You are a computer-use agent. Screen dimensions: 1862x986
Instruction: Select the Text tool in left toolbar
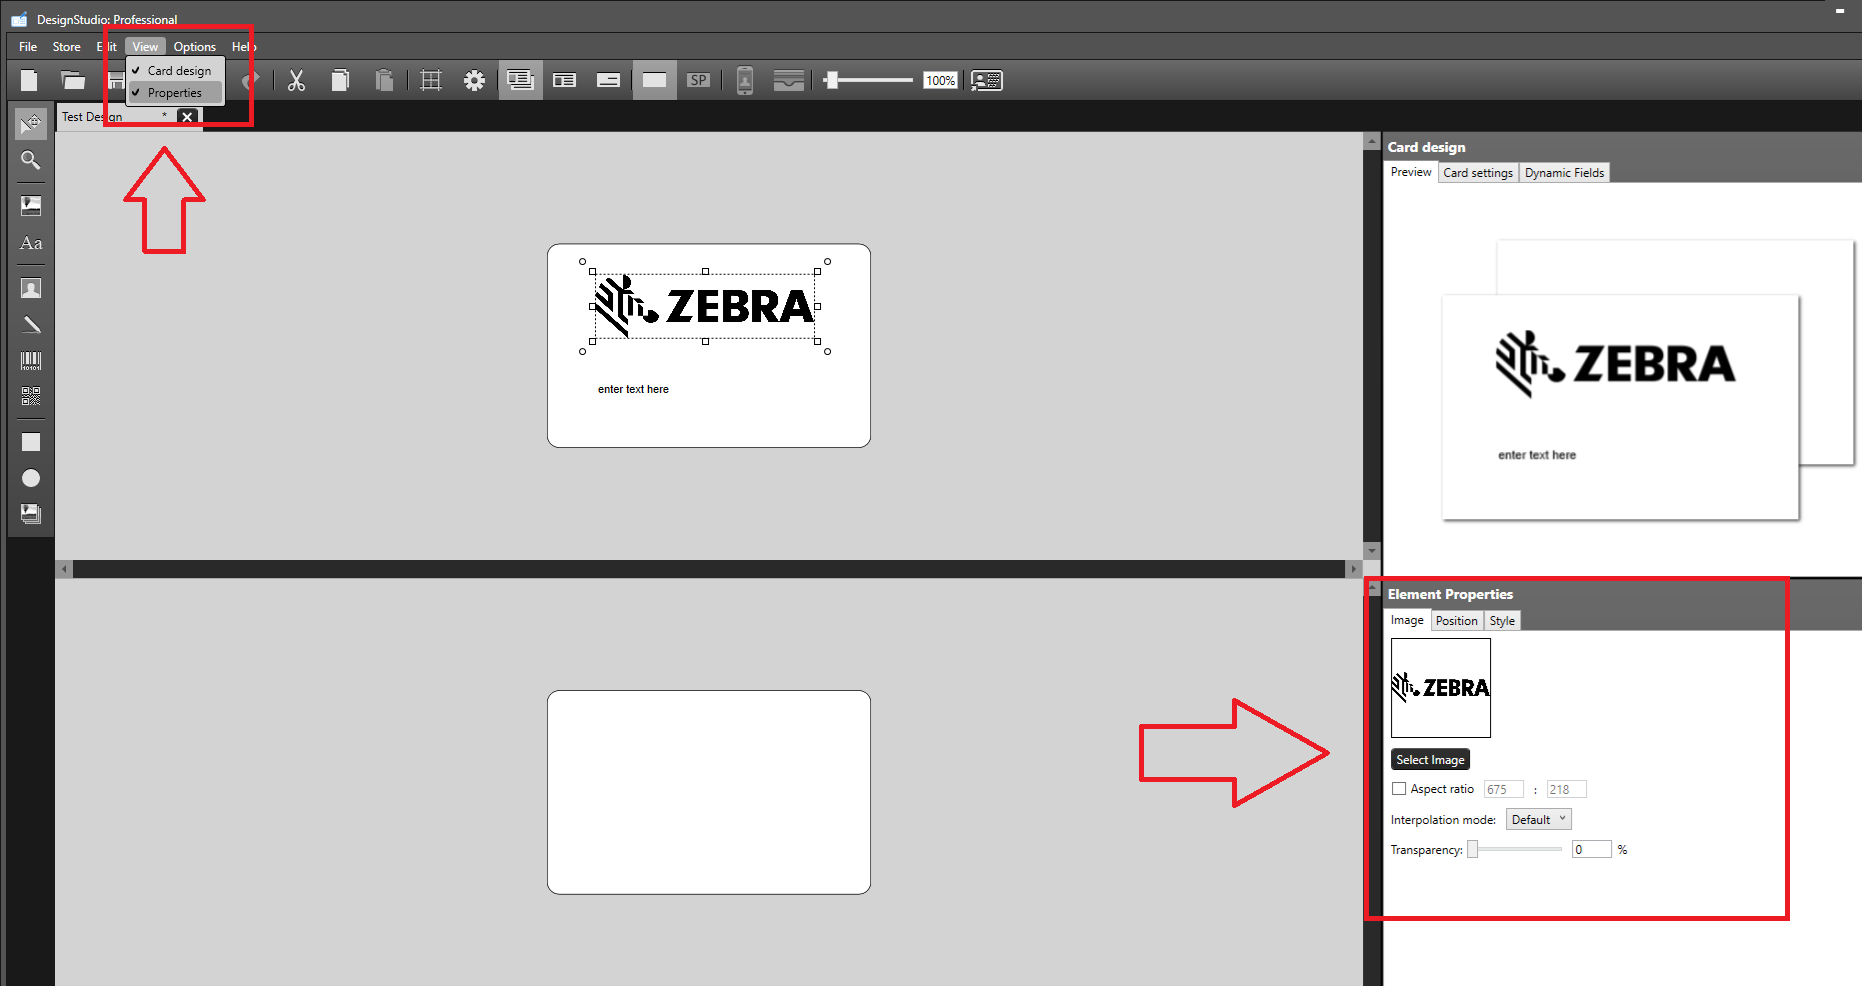click(x=30, y=243)
